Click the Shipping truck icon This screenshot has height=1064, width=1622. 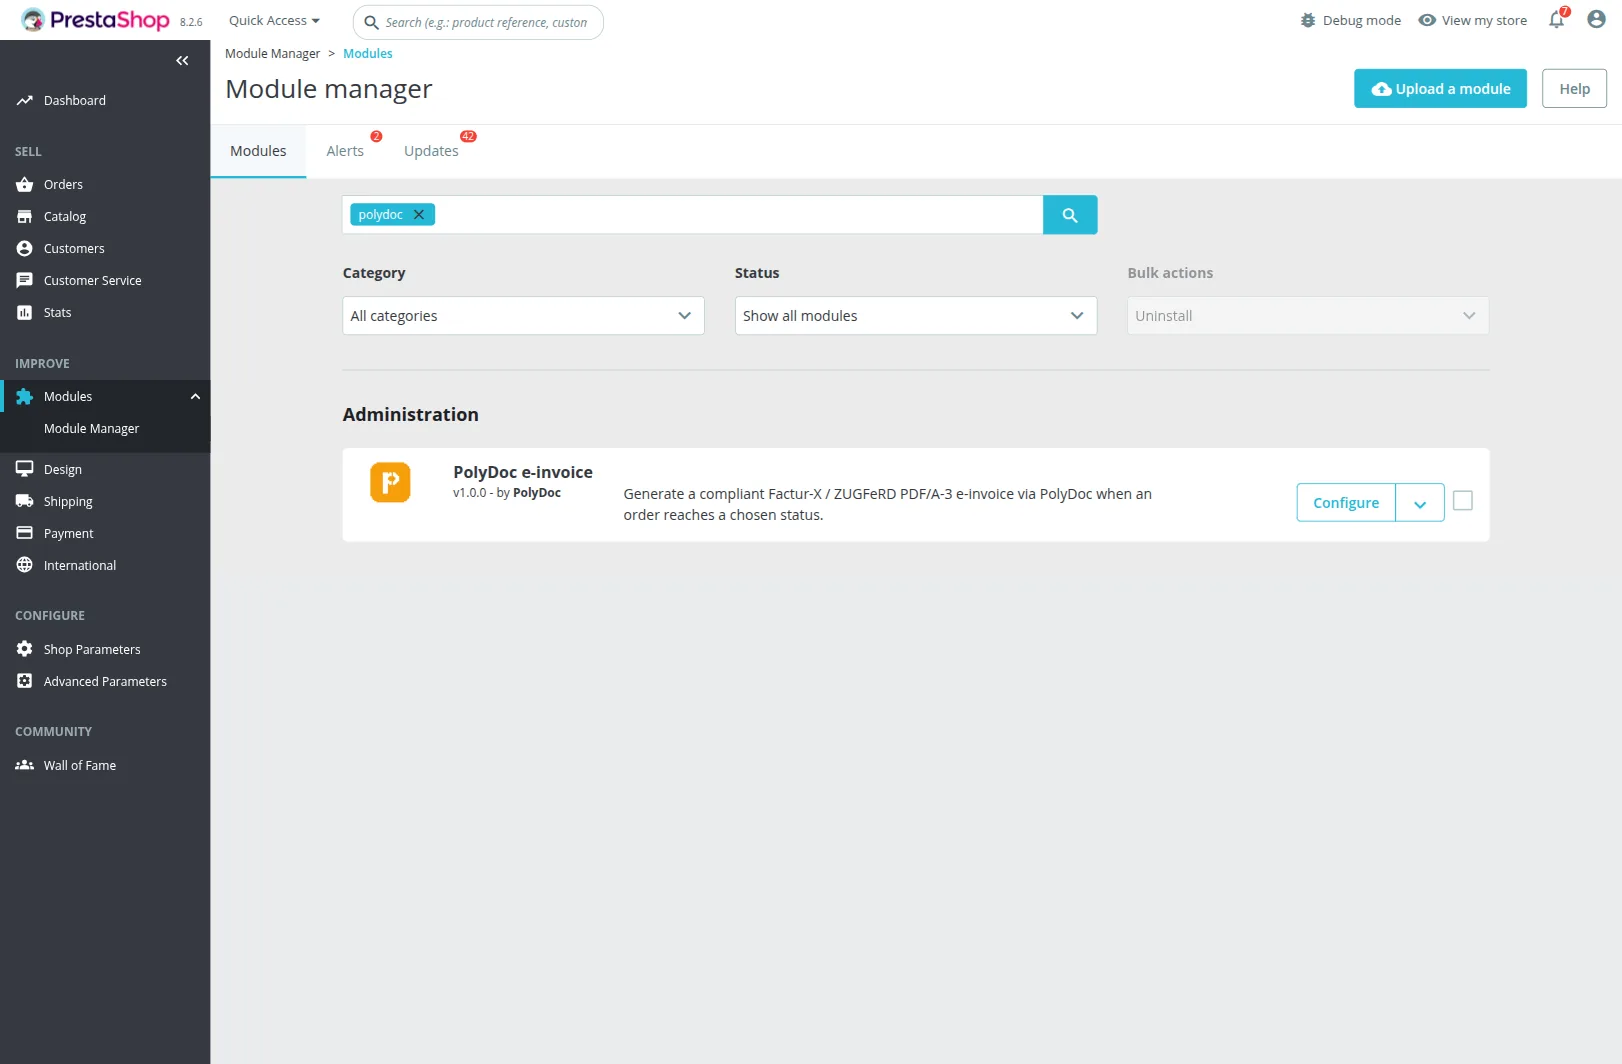point(25,501)
